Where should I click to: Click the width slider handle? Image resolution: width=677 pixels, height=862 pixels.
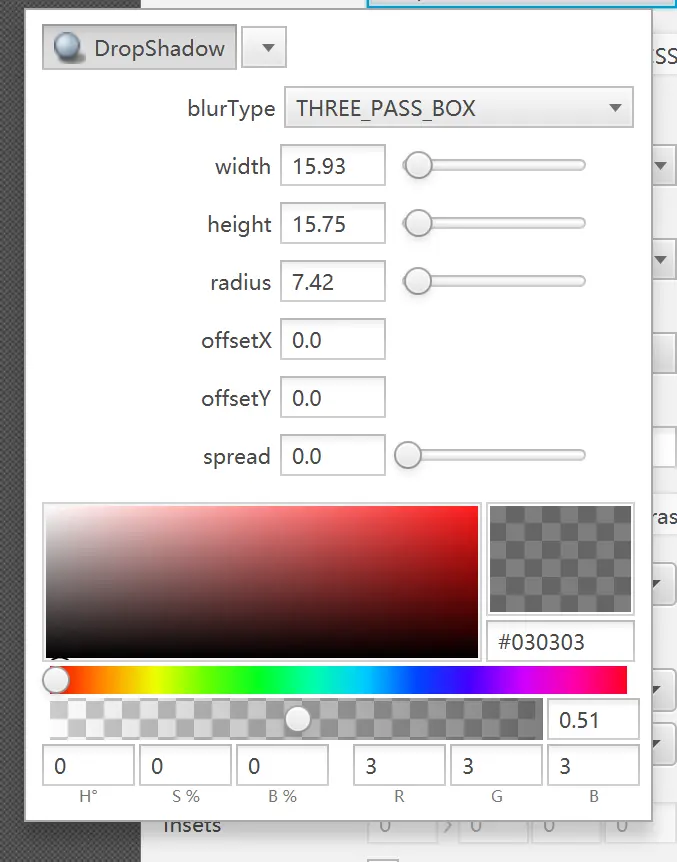pos(417,166)
